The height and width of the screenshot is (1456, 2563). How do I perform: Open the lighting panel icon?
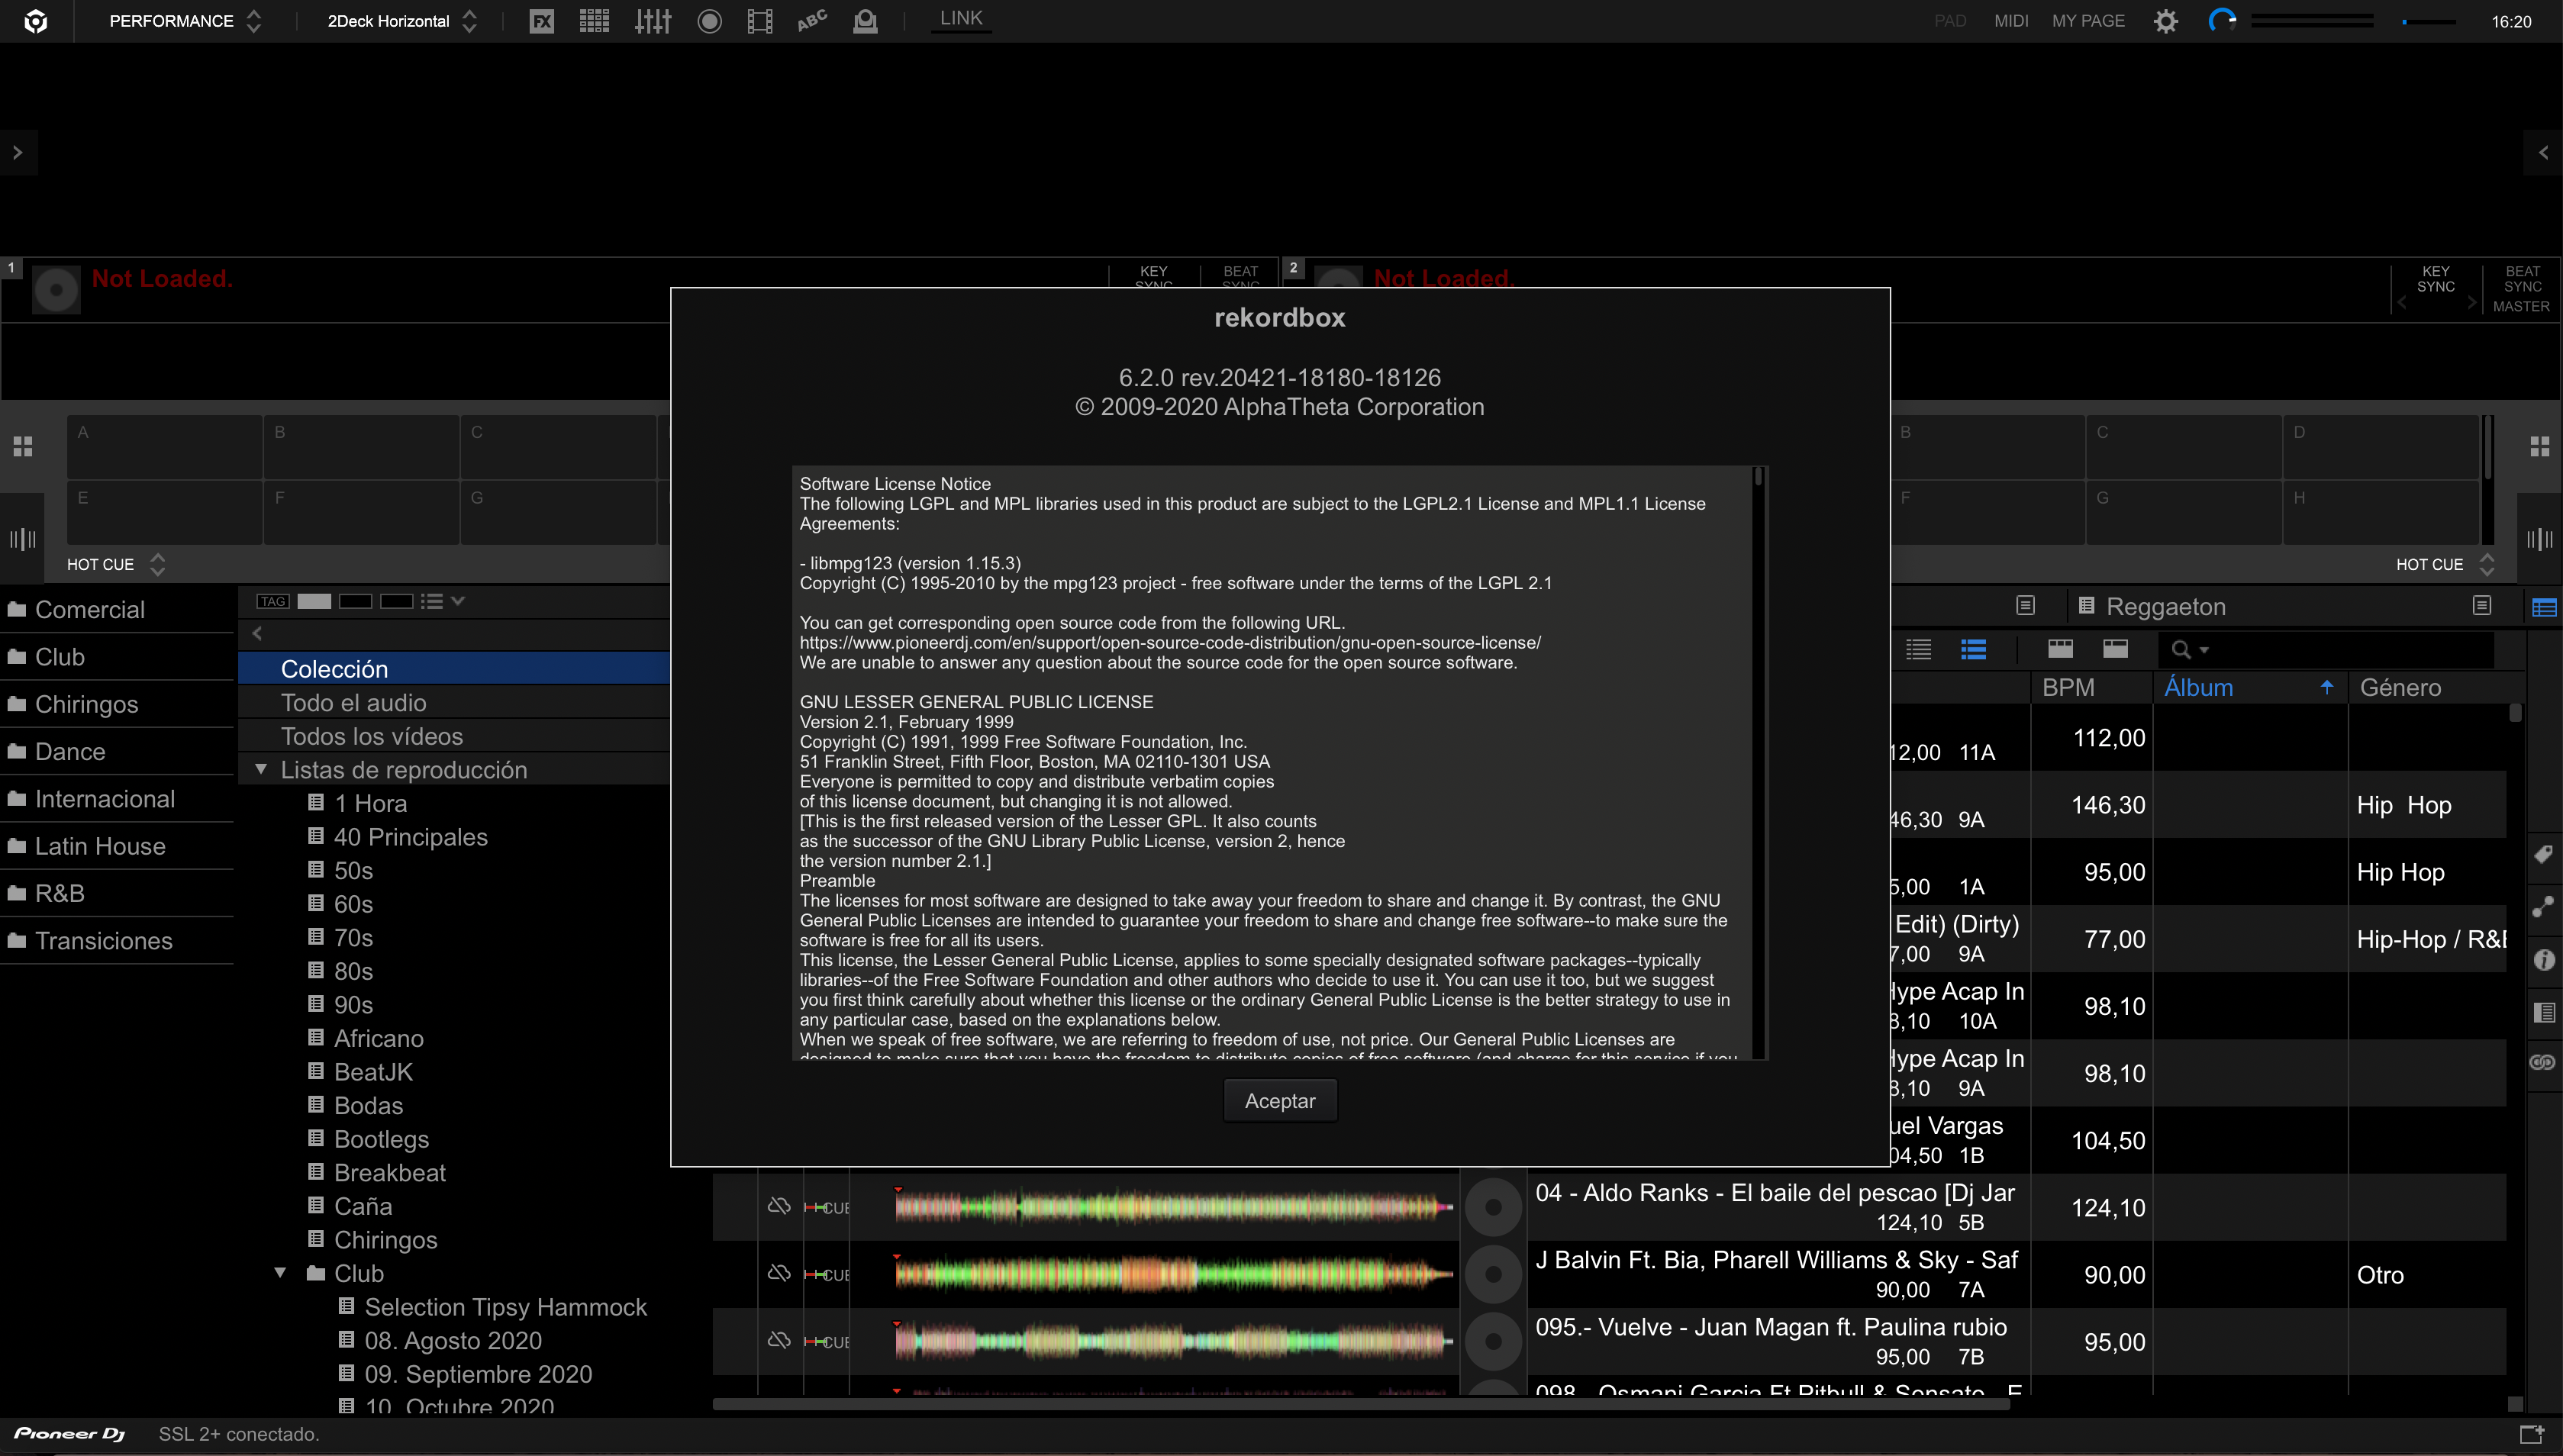click(865, 21)
